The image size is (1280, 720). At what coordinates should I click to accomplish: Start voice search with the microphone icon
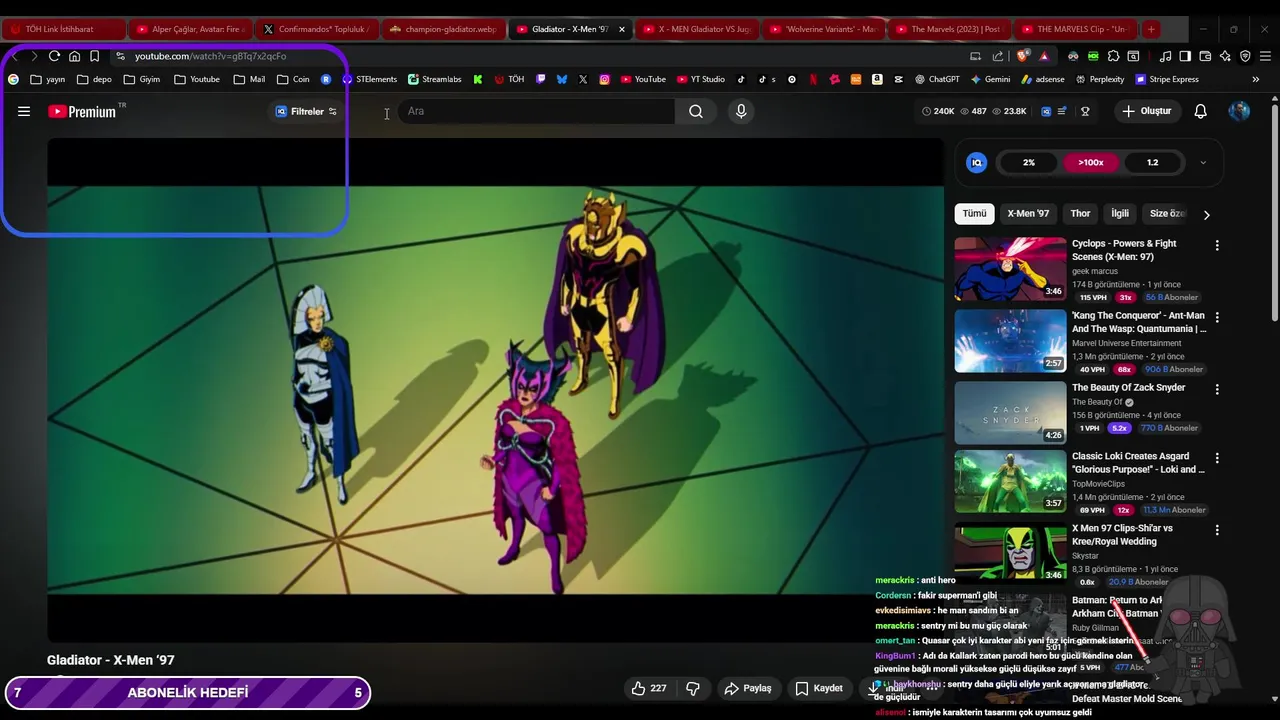tap(741, 111)
